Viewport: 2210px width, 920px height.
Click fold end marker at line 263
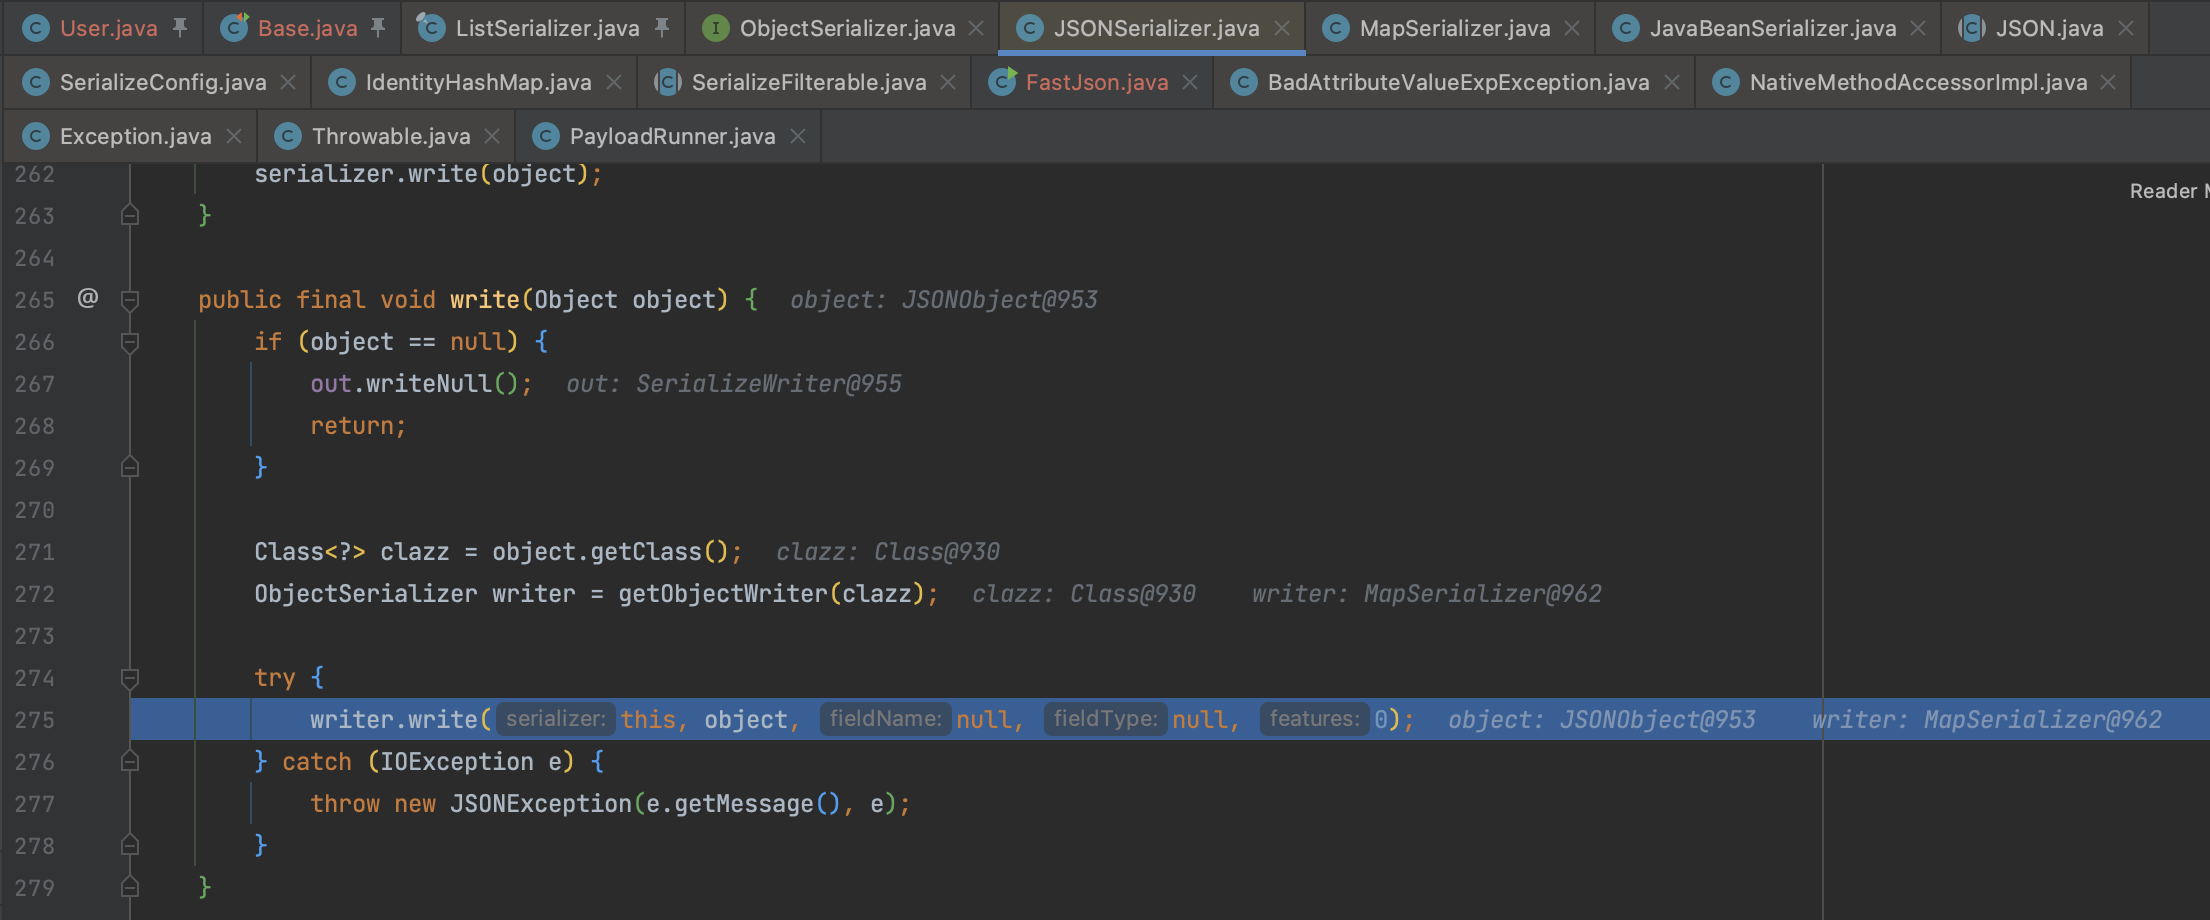click(x=130, y=215)
